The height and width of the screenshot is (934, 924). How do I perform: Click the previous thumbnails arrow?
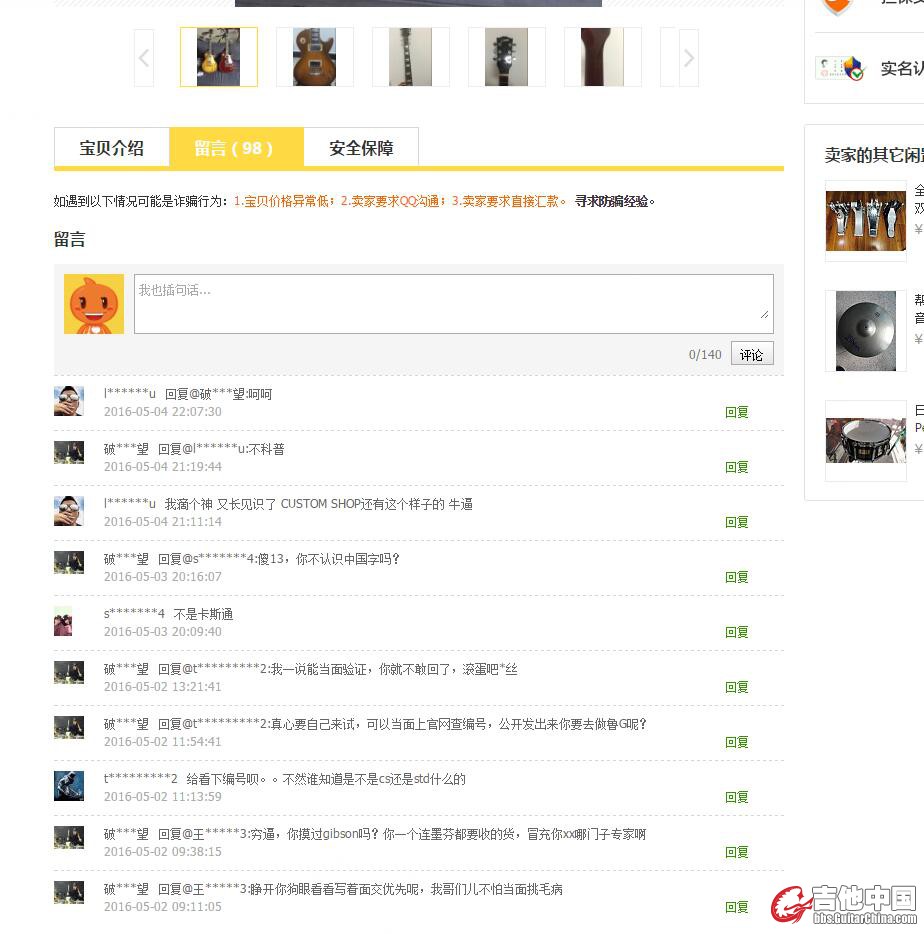coord(144,58)
